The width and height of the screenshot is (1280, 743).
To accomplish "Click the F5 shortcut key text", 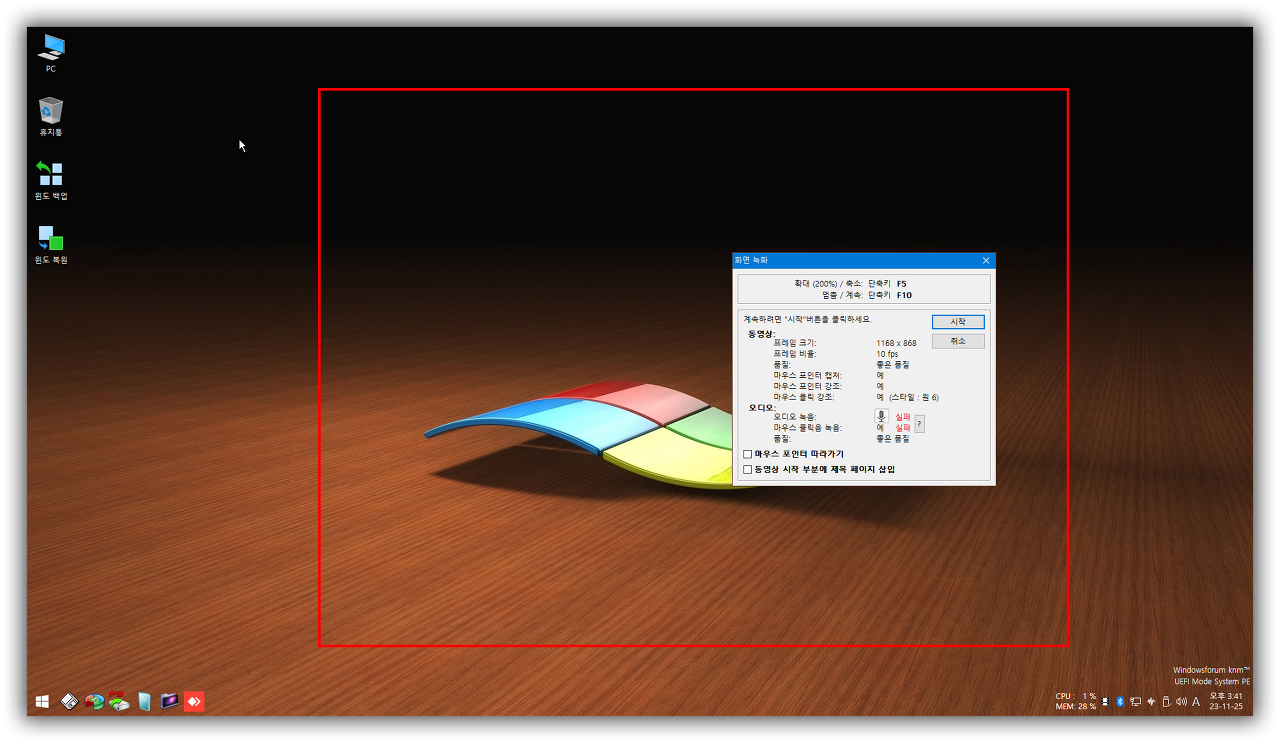I will point(902,284).
